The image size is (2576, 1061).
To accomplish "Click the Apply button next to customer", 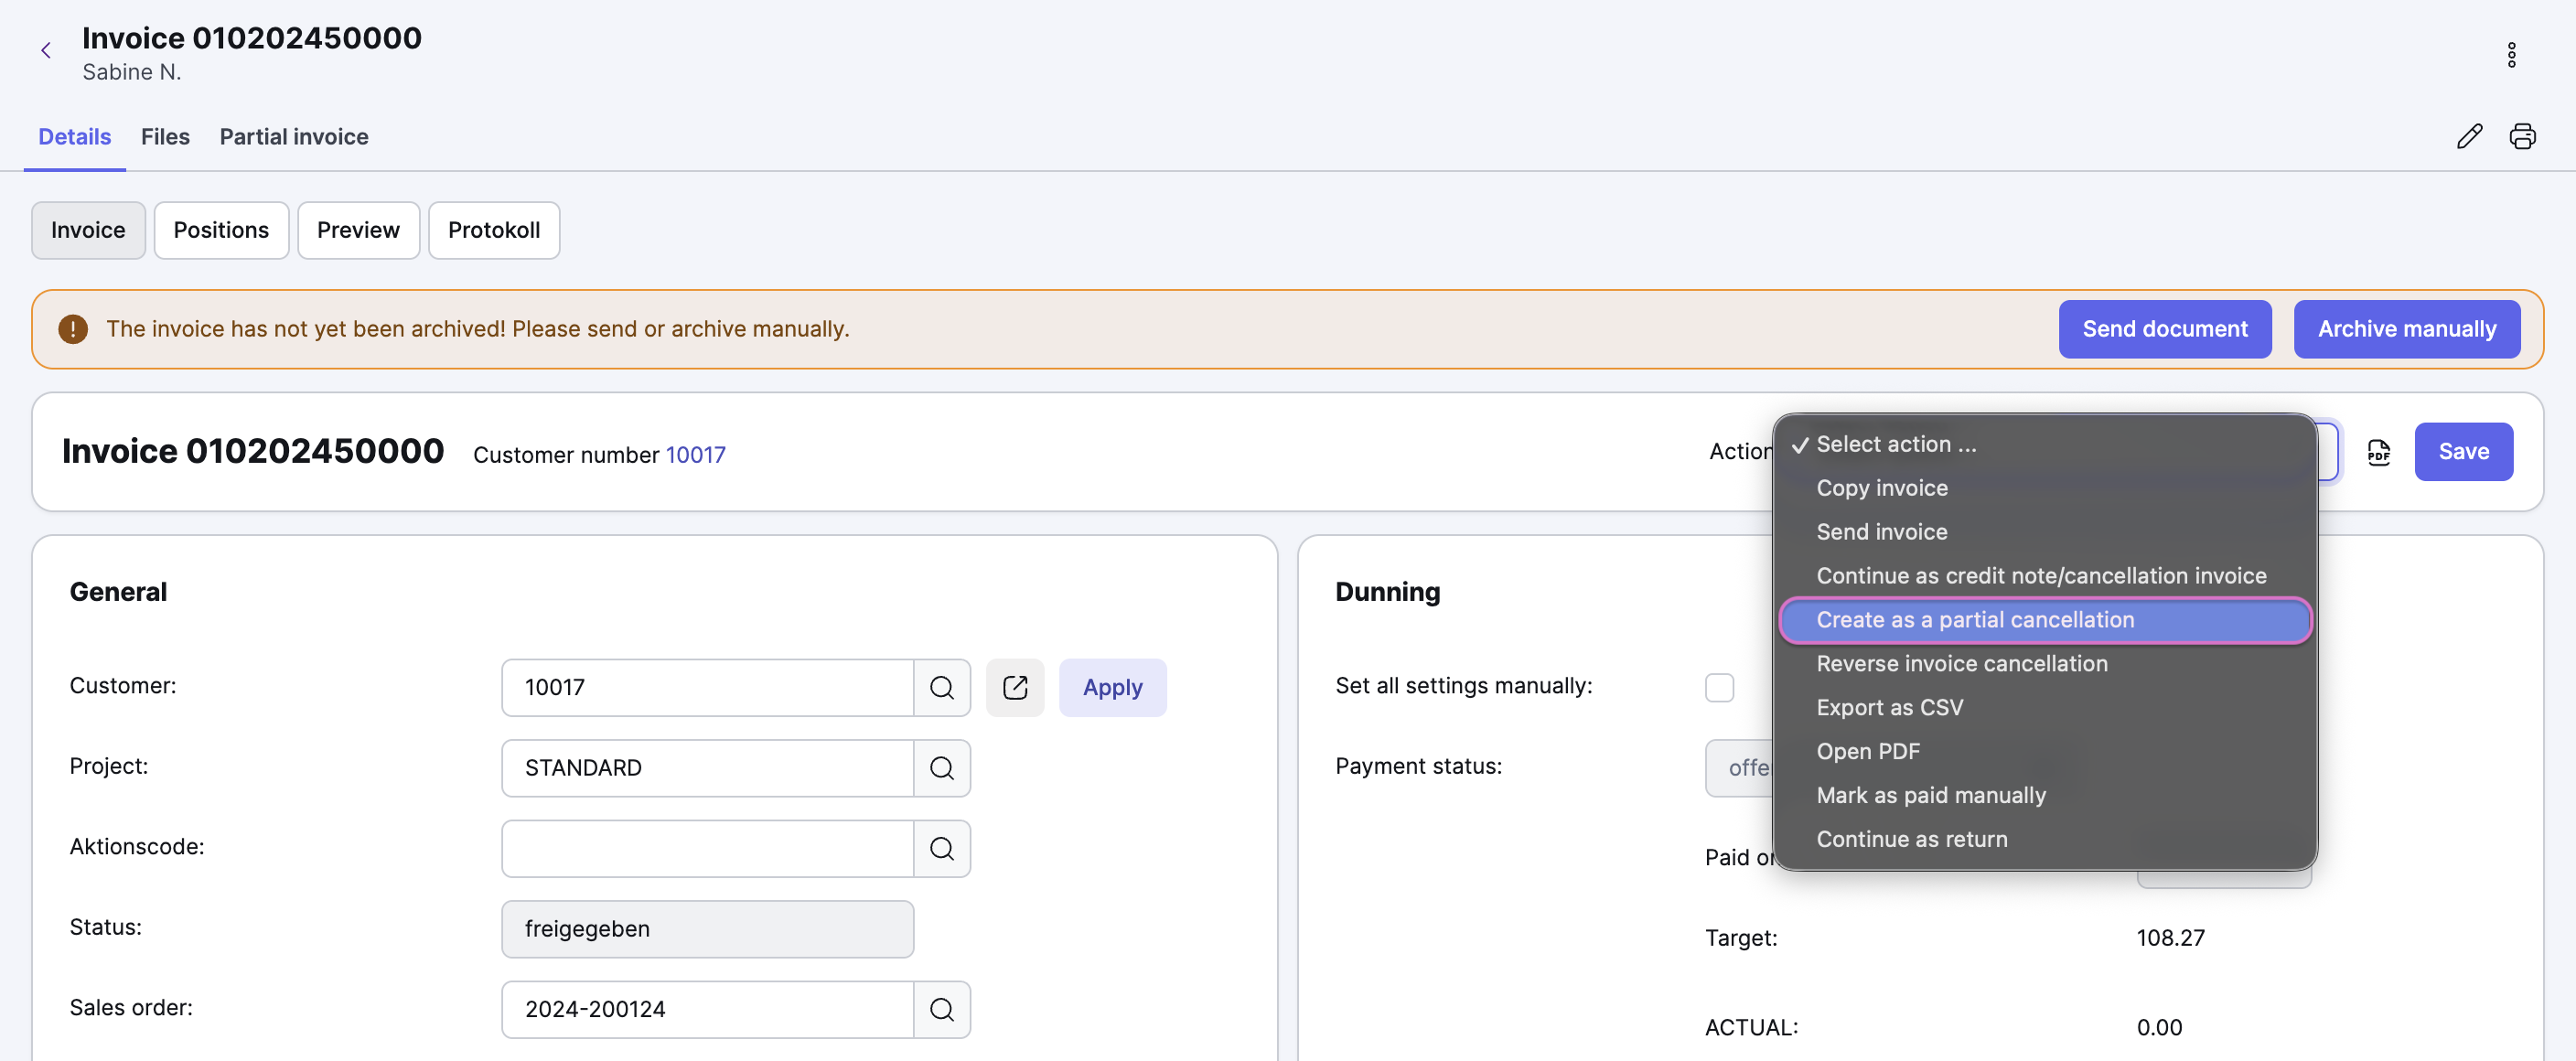I will pos(1112,688).
